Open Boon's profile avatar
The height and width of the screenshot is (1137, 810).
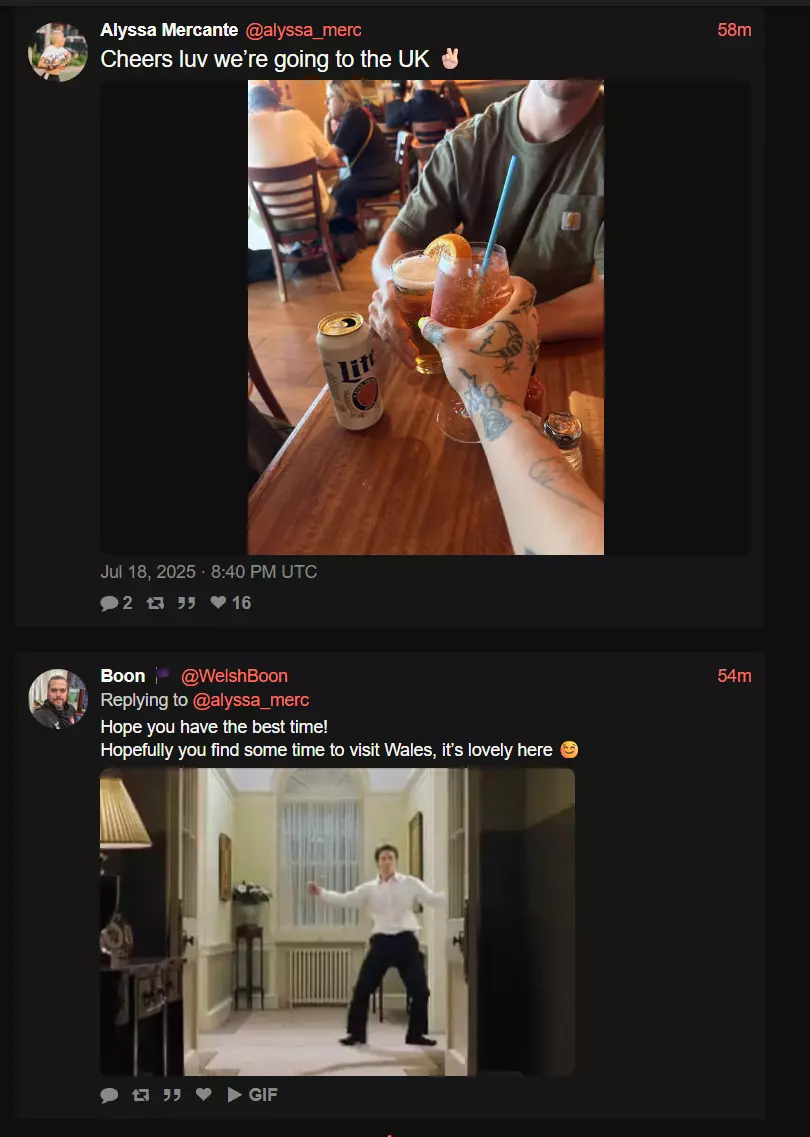click(x=58, y=698)
